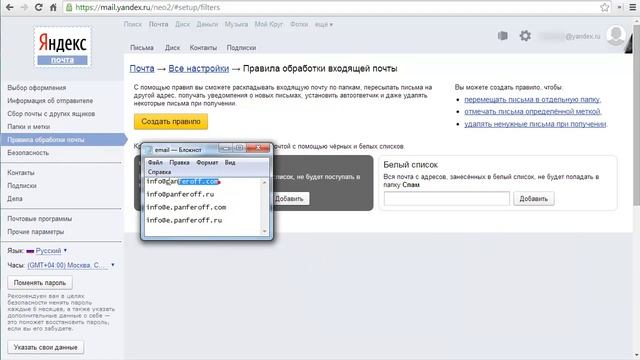The height and width of the screenshot is (360, 640).
Task: Open Папки и метки in sidebar
Action: point(29,127)
